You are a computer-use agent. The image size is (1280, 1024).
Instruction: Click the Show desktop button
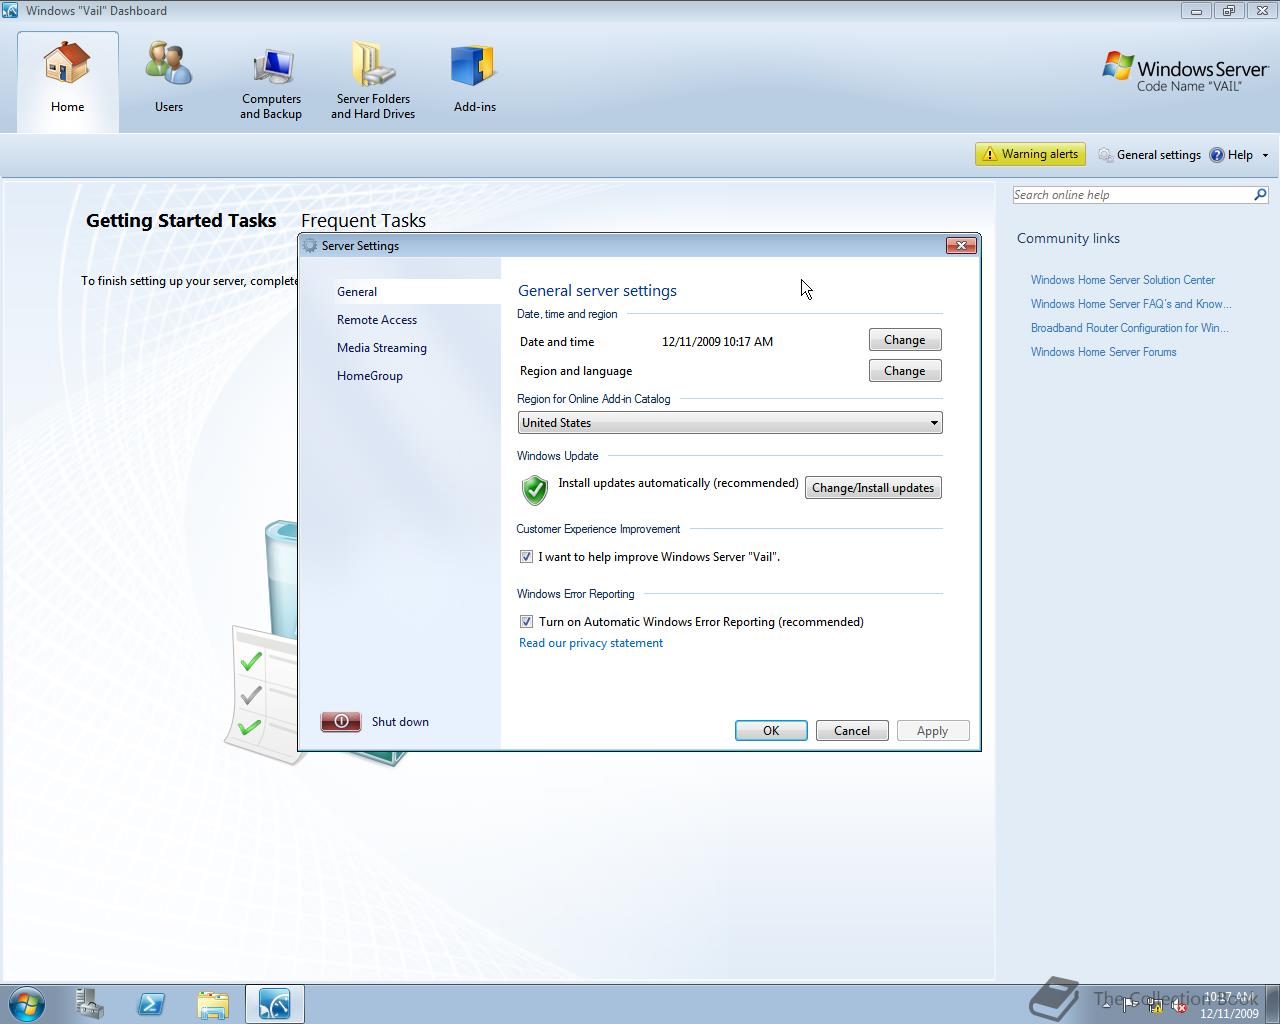click(1272, 1004)
